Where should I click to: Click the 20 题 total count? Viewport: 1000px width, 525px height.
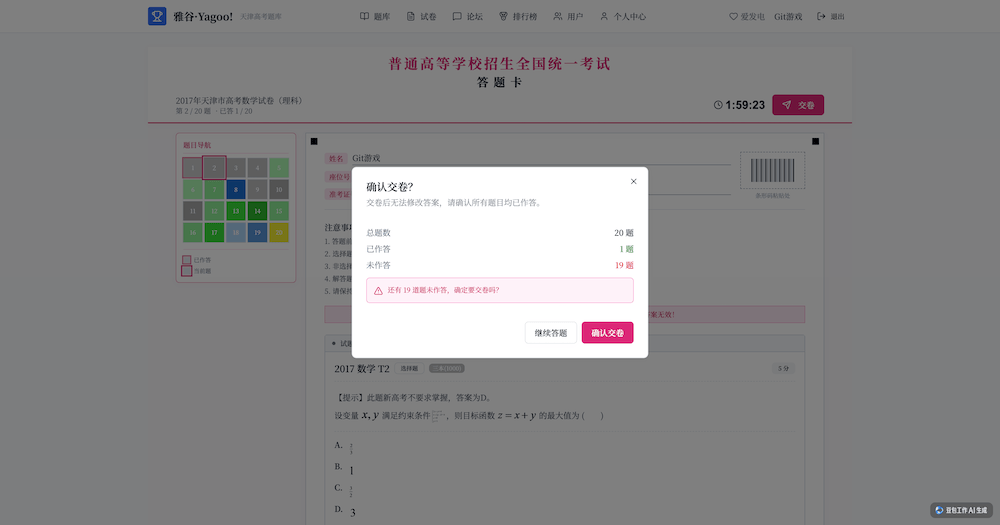(624, 233)
